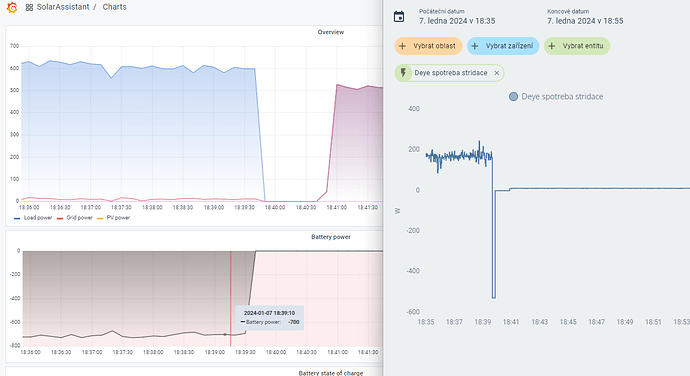Click the red Grid power color swatch

click(x=60, y=218)
